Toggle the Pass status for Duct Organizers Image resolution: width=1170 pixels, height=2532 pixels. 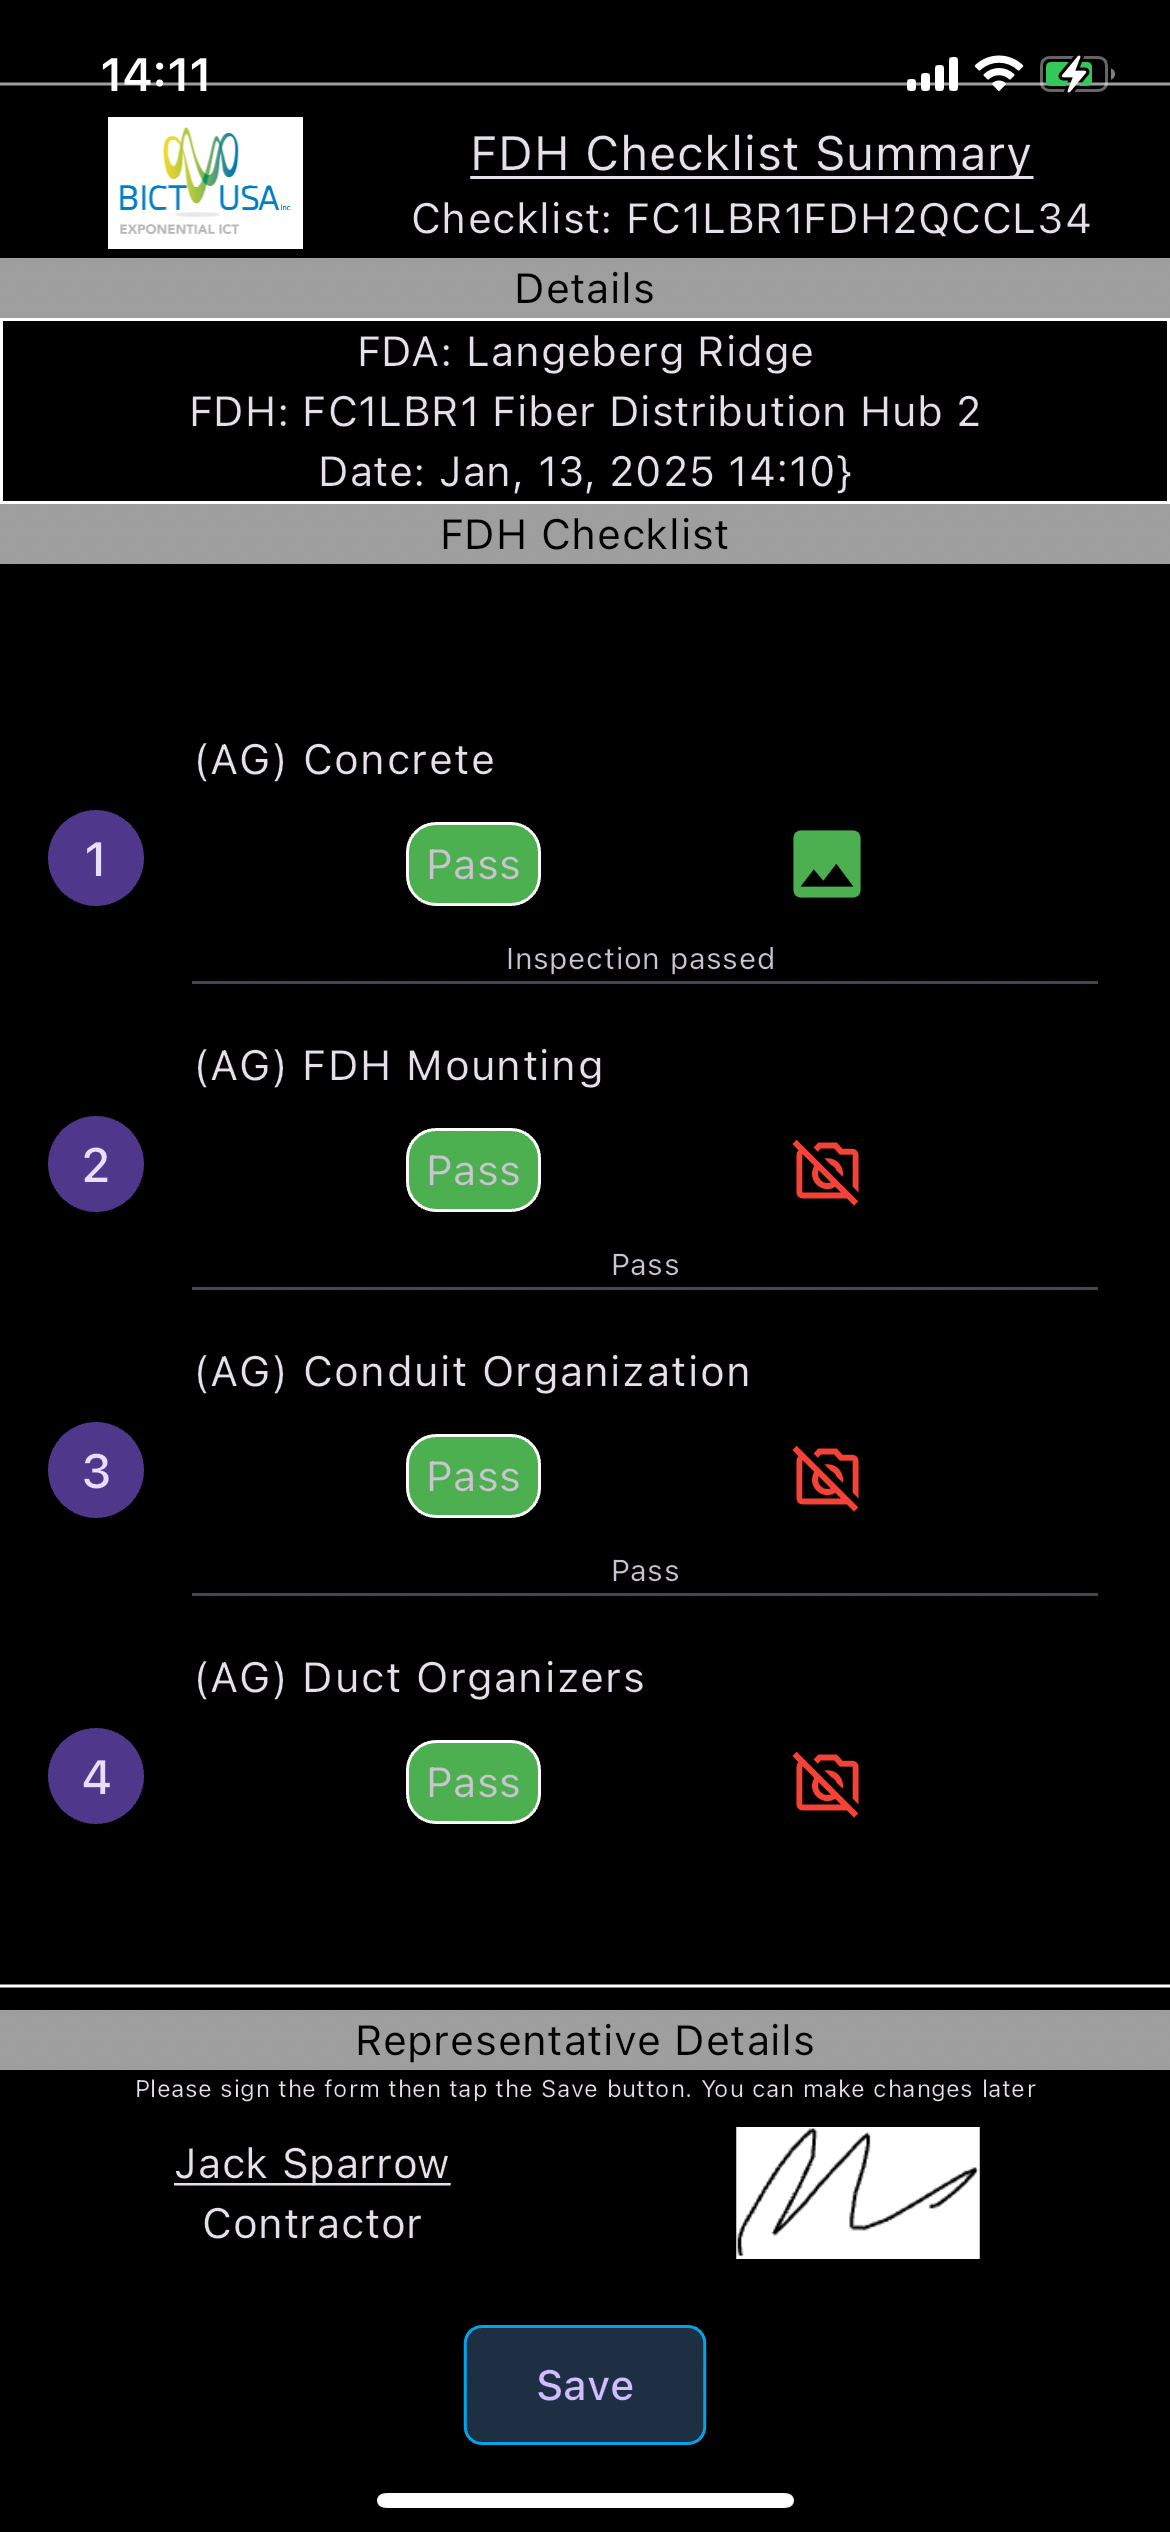point(473,1782)
